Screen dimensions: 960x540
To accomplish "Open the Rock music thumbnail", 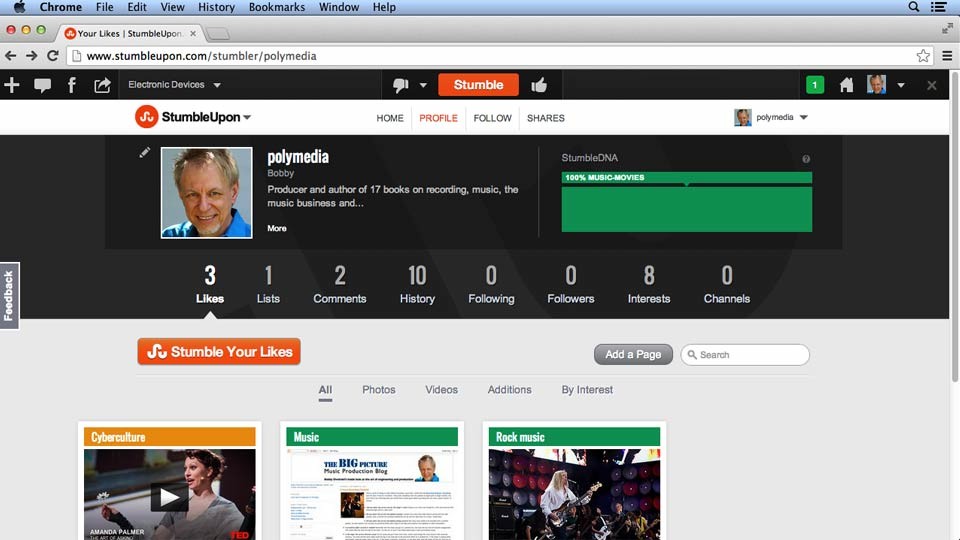I will tap(574, 494).
